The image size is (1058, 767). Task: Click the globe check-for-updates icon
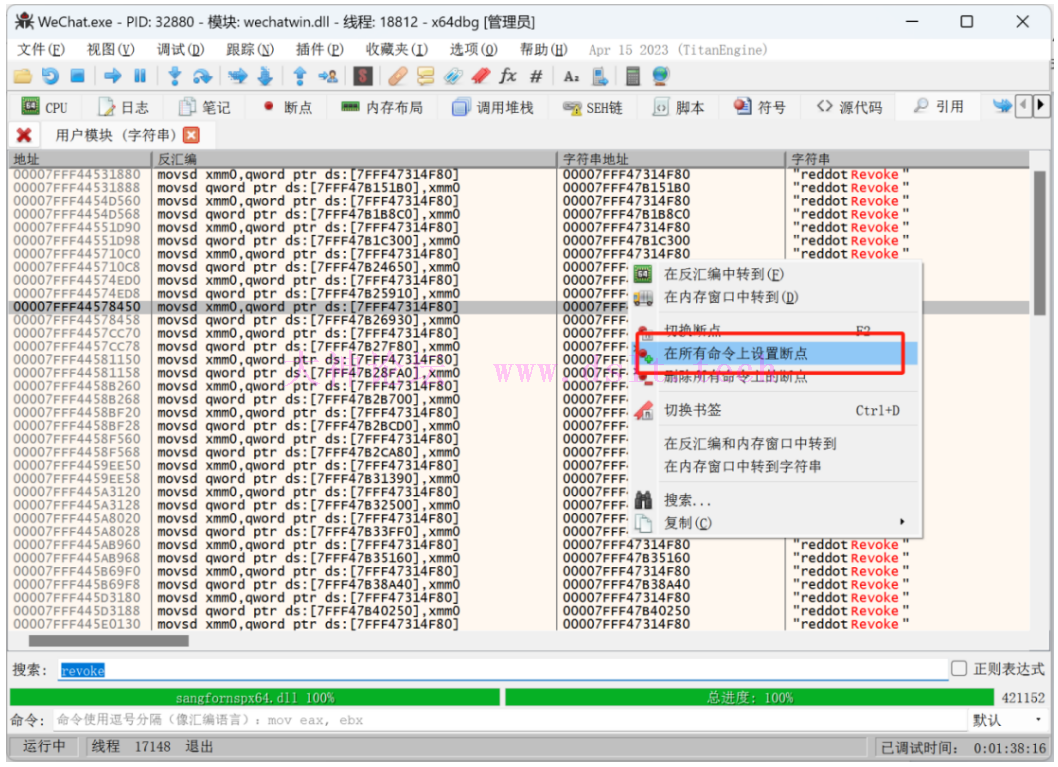[x=661, y=76]
